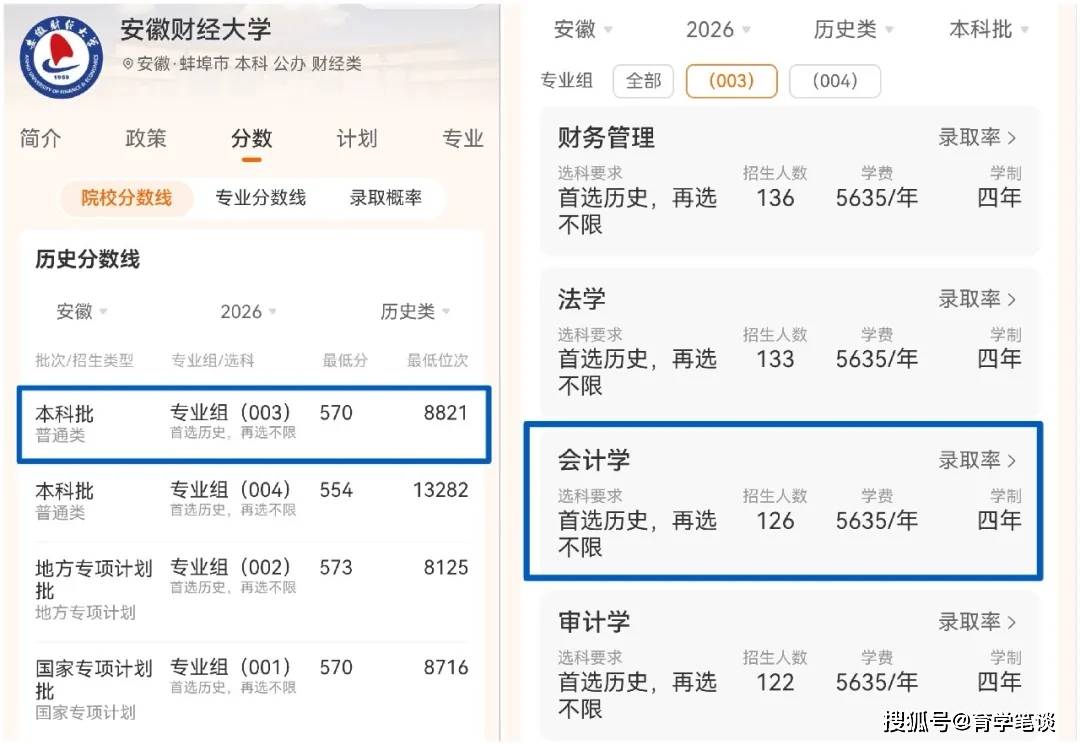Image resolution: width=1080 pixels, height=745 pixels.
Task: Click the 法学 major title
Action: coord(582,300)
